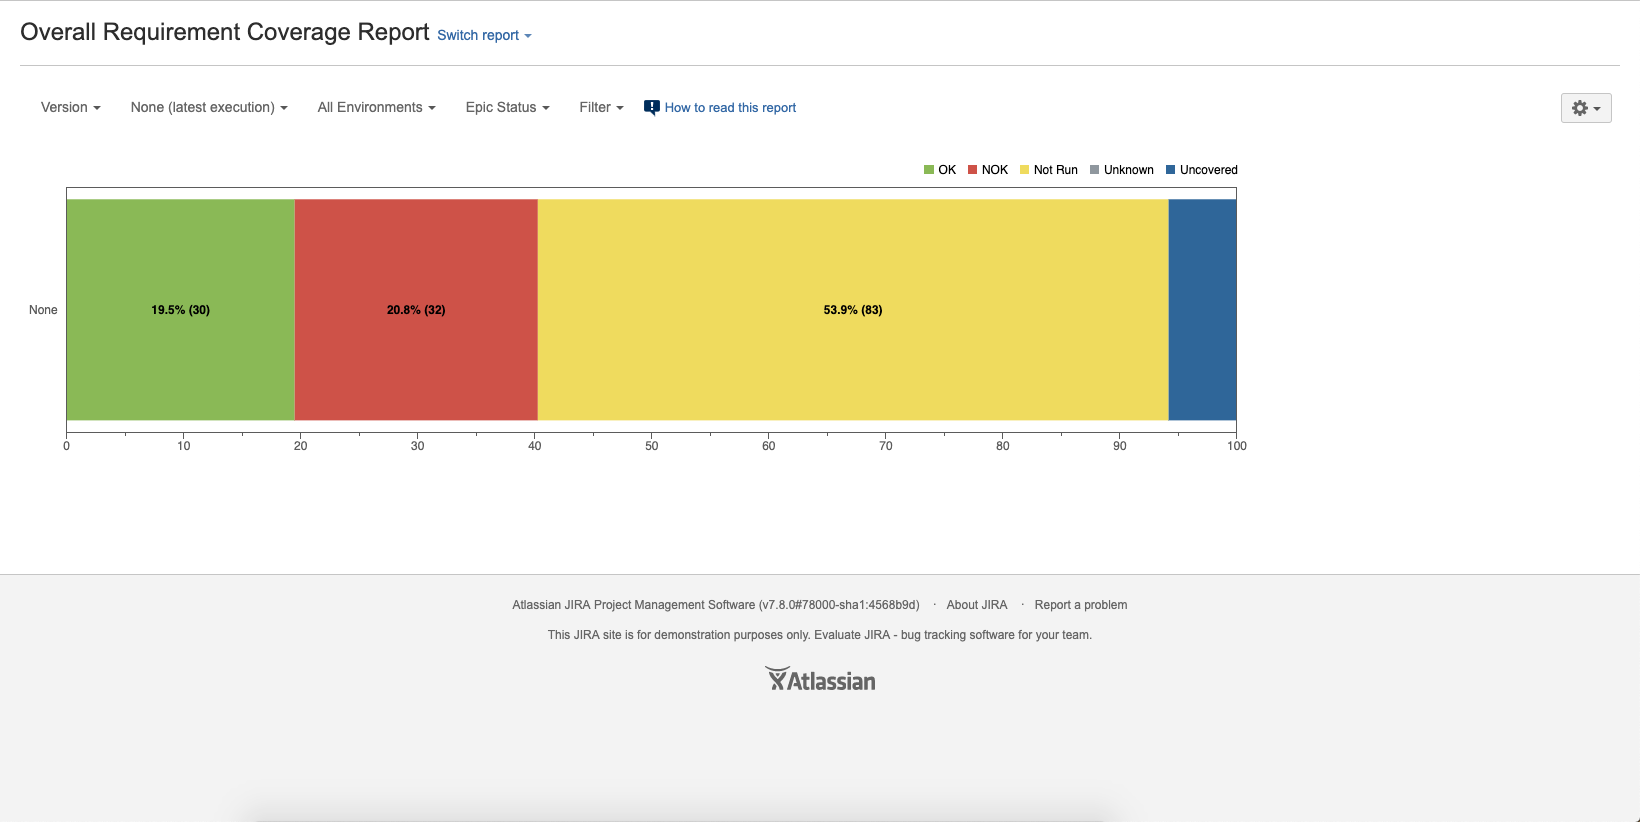The image size is (1640, 822).
Task: Open the gear settings dropdown
Action: point(1586,108)
